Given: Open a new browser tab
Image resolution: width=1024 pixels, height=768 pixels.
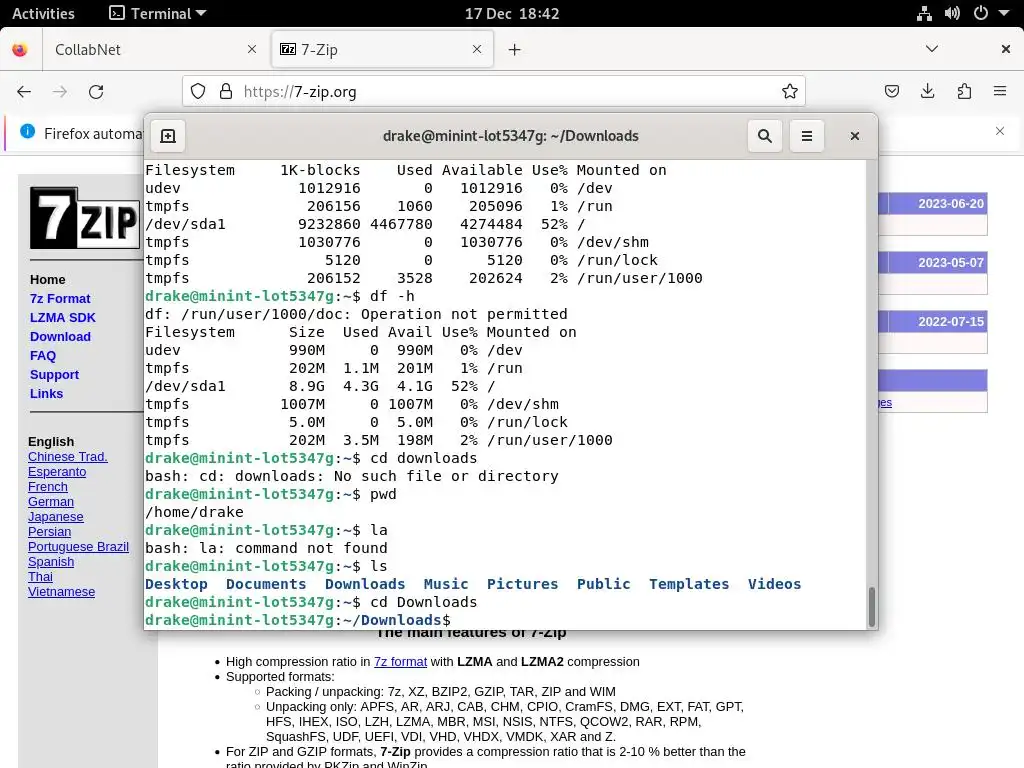Looking at the screenshot, I should pyautogui.click(x=515, y=50).
